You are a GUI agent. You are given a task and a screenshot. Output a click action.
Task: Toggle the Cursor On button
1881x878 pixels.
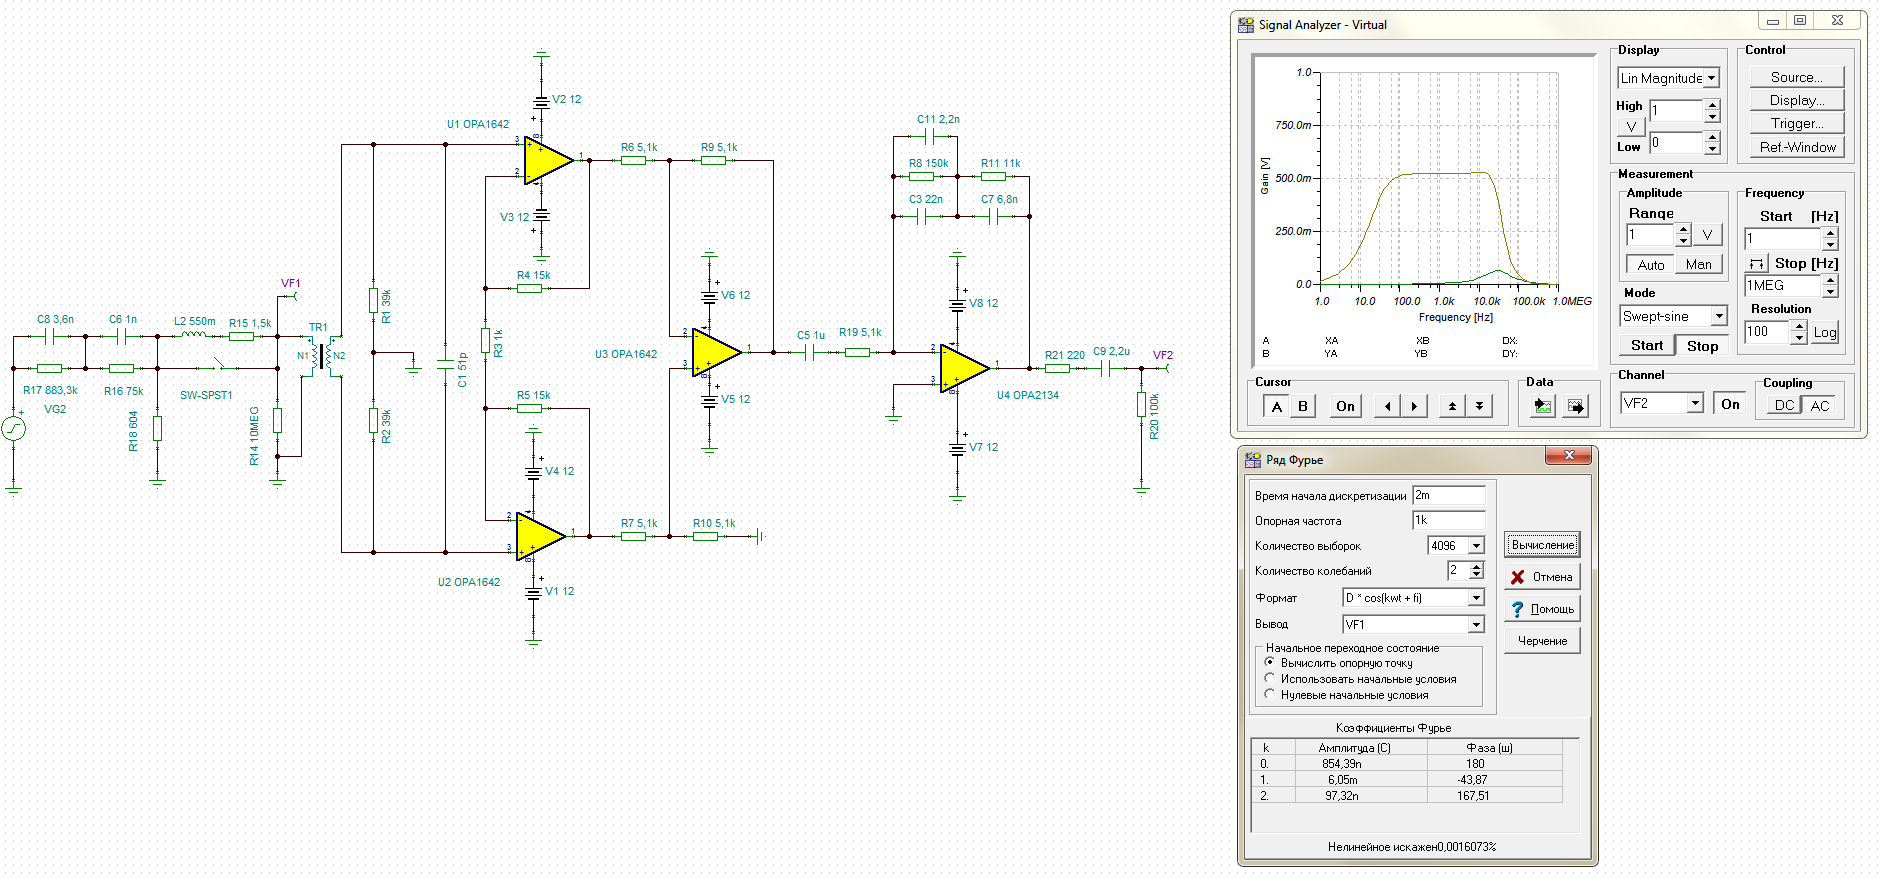[1345, 406]
